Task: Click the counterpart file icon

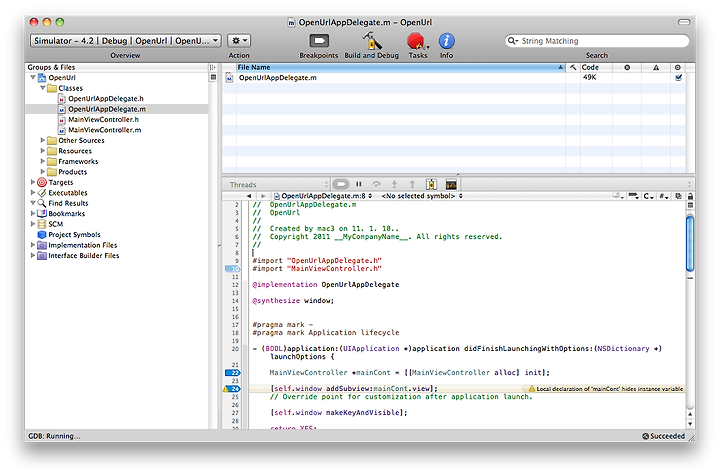Action: (678, 196)
